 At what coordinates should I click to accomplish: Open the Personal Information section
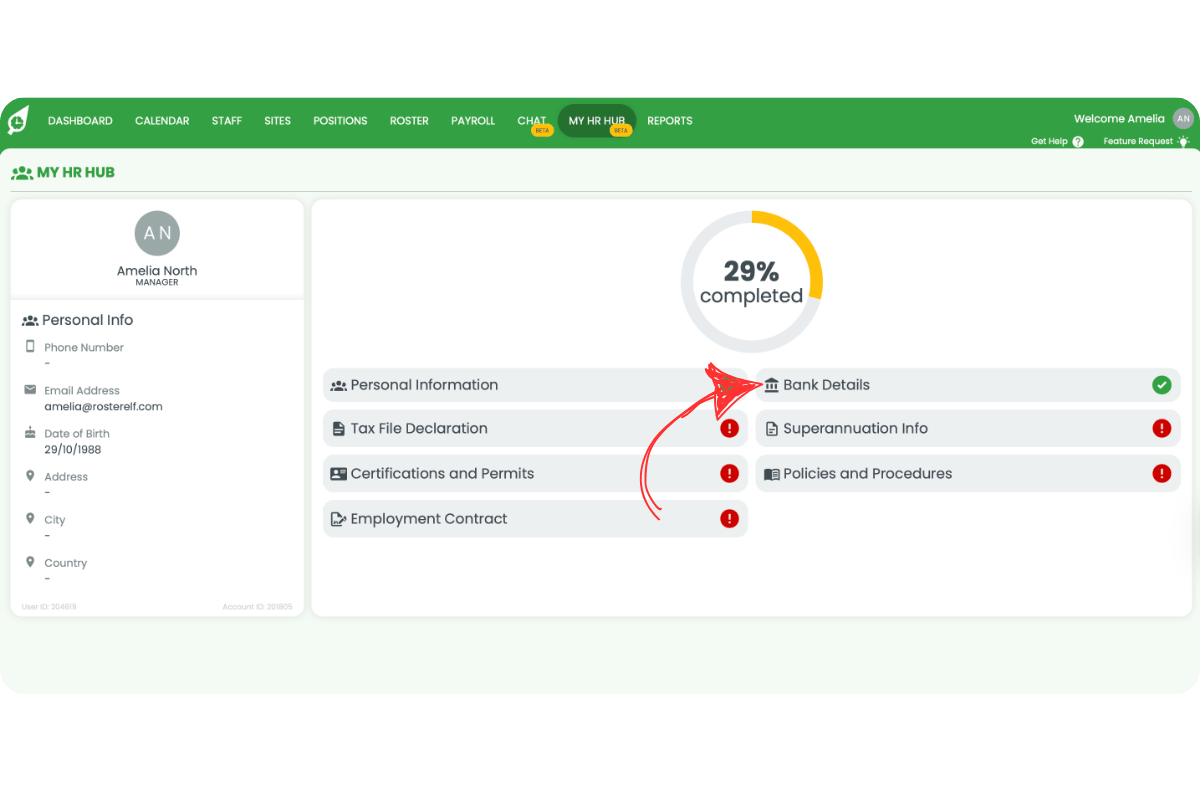pyautogui.click(x=424, y=385)
